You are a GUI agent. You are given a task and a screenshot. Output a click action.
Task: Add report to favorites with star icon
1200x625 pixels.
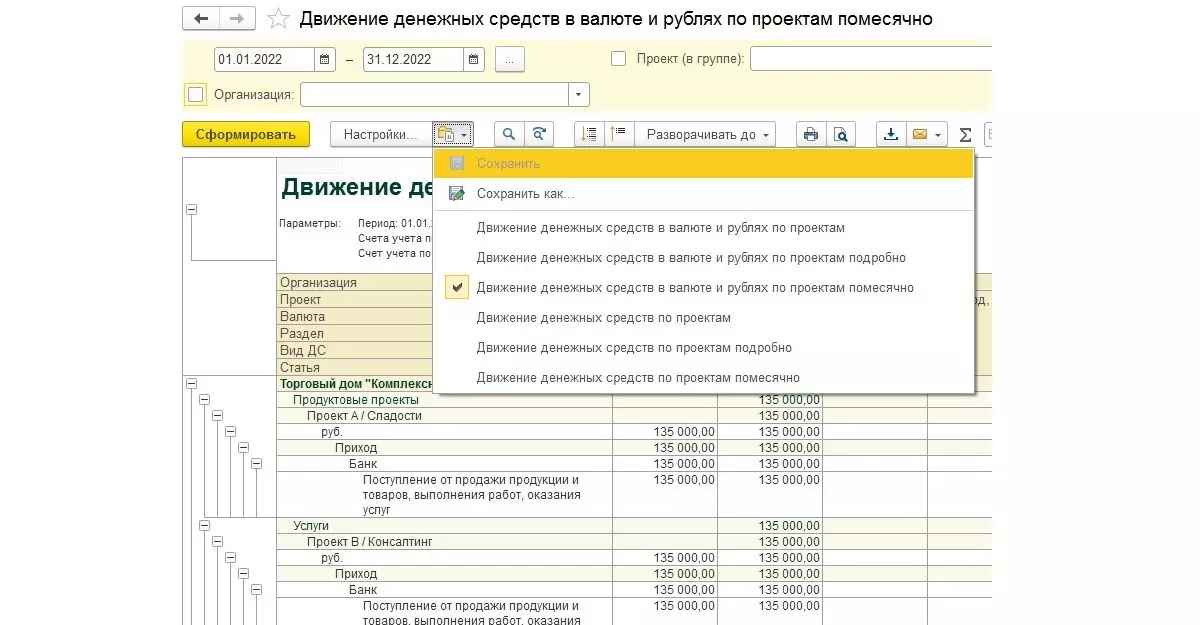(x=279, y=19)
